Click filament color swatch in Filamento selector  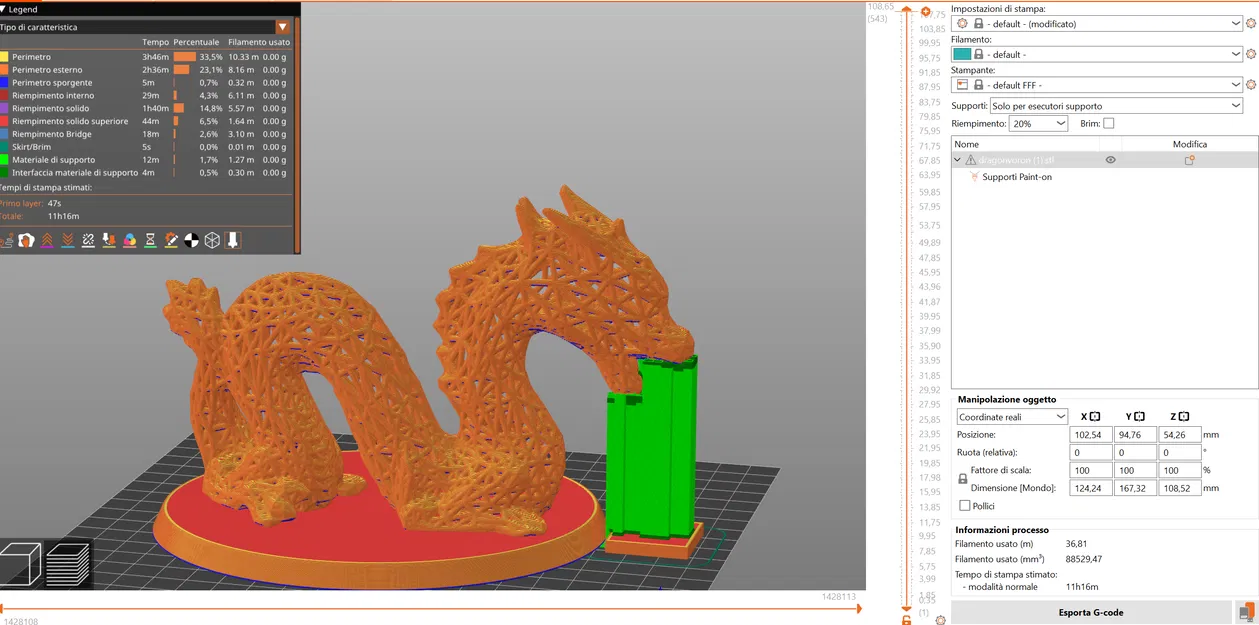coord(962,54)
